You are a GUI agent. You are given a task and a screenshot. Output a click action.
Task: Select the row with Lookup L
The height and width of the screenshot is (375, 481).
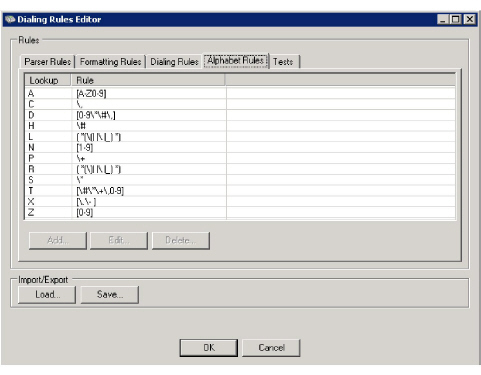click(240, 137)
